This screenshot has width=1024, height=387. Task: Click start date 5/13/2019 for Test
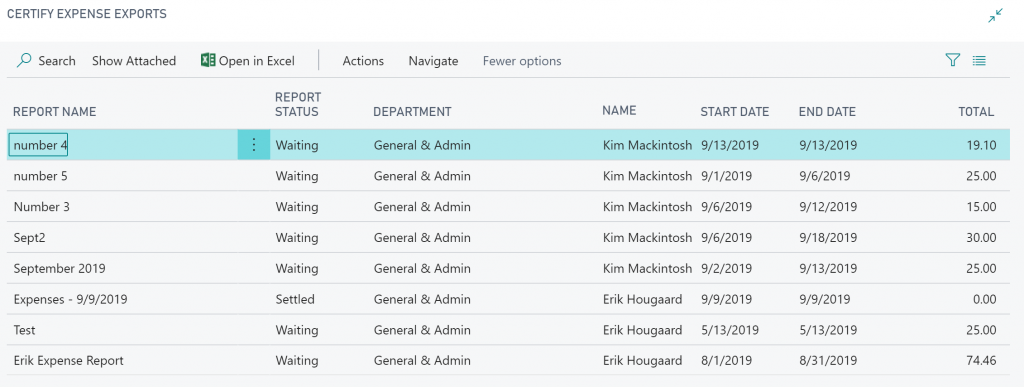[729, 330]
